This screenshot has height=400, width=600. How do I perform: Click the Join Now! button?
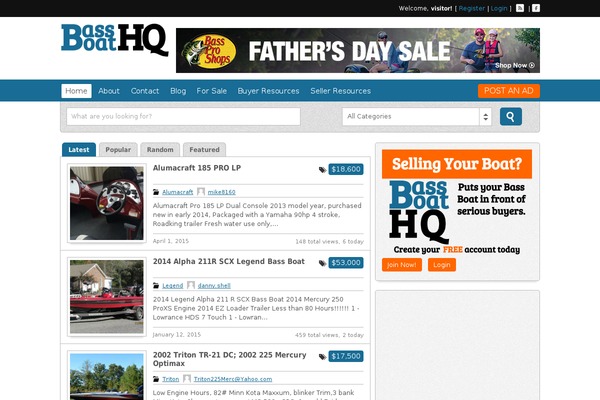(x=402, y=265)
